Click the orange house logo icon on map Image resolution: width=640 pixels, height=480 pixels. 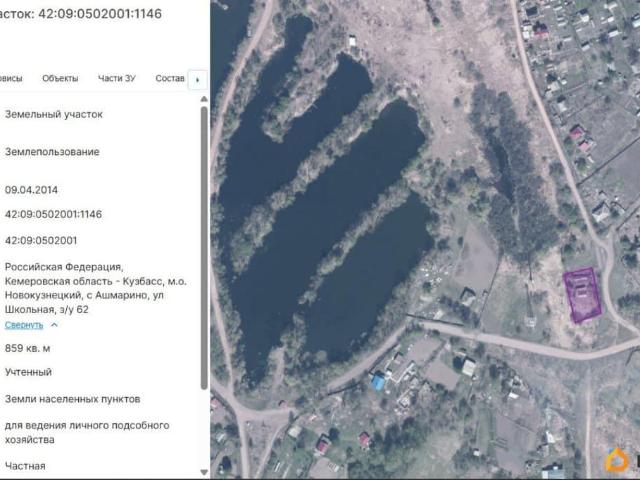pyautogui.click(x=616, y=461)
